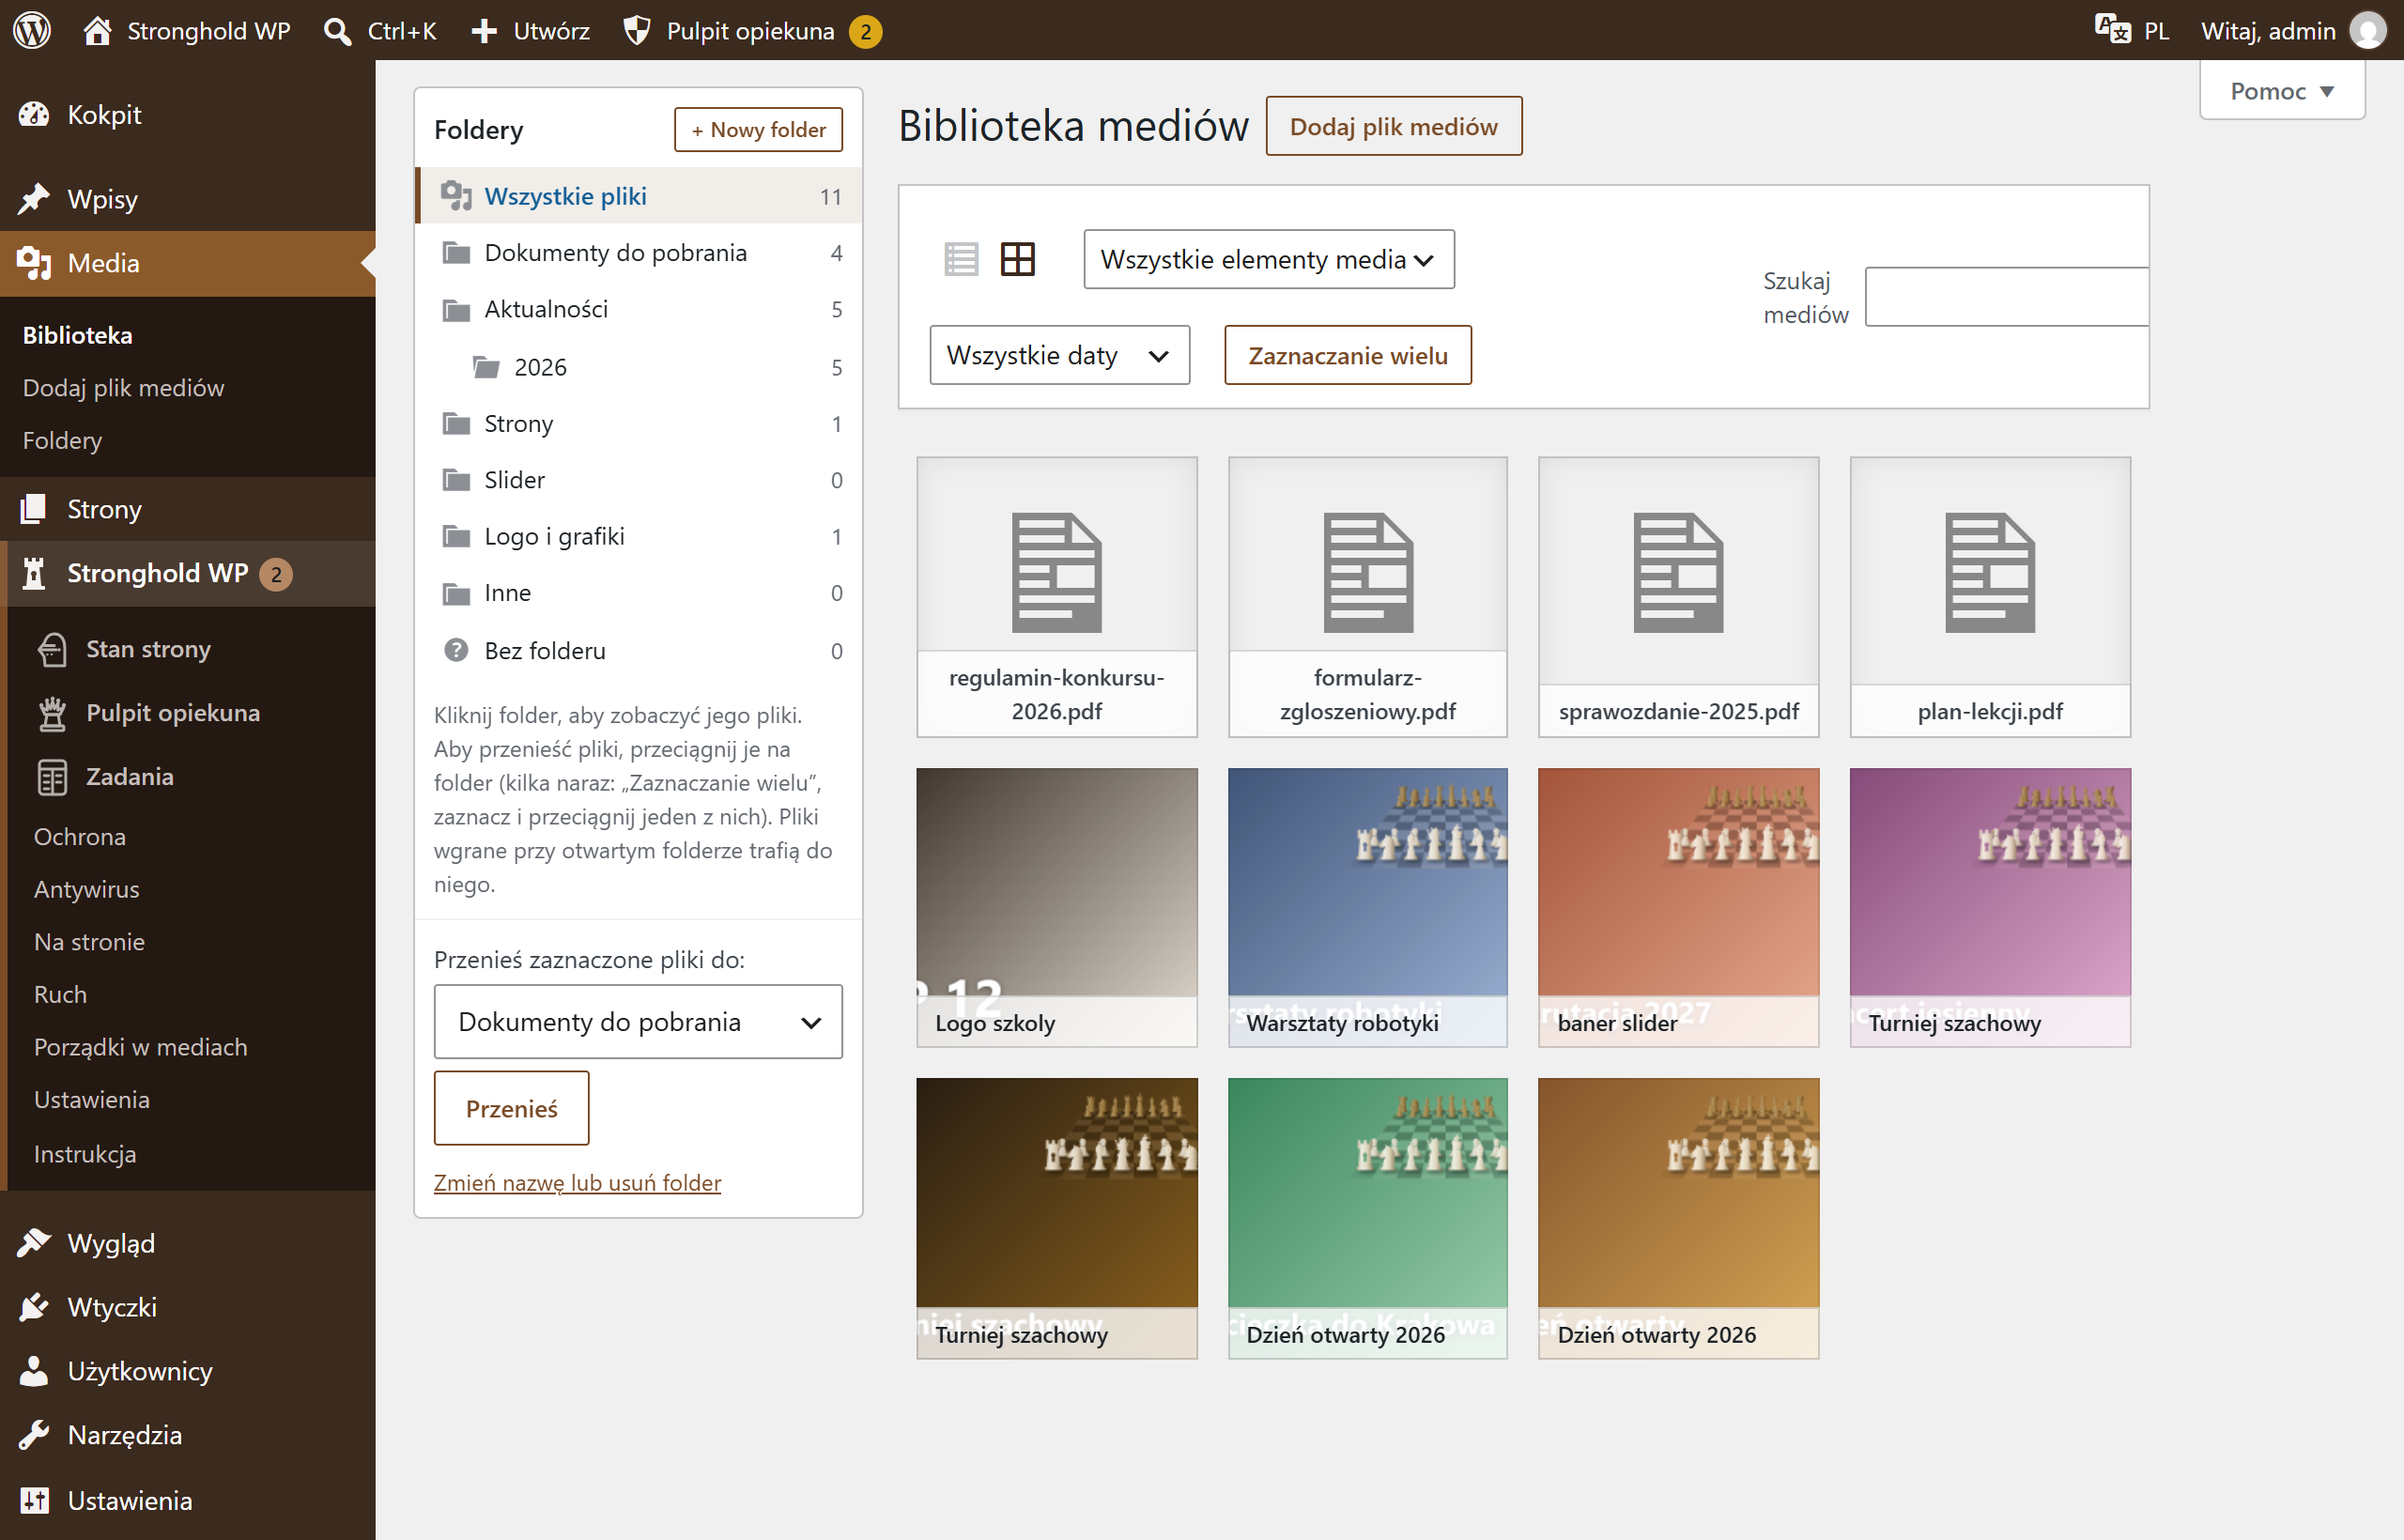Open Wszystkie elementy media dropdown

[1269, 259]
